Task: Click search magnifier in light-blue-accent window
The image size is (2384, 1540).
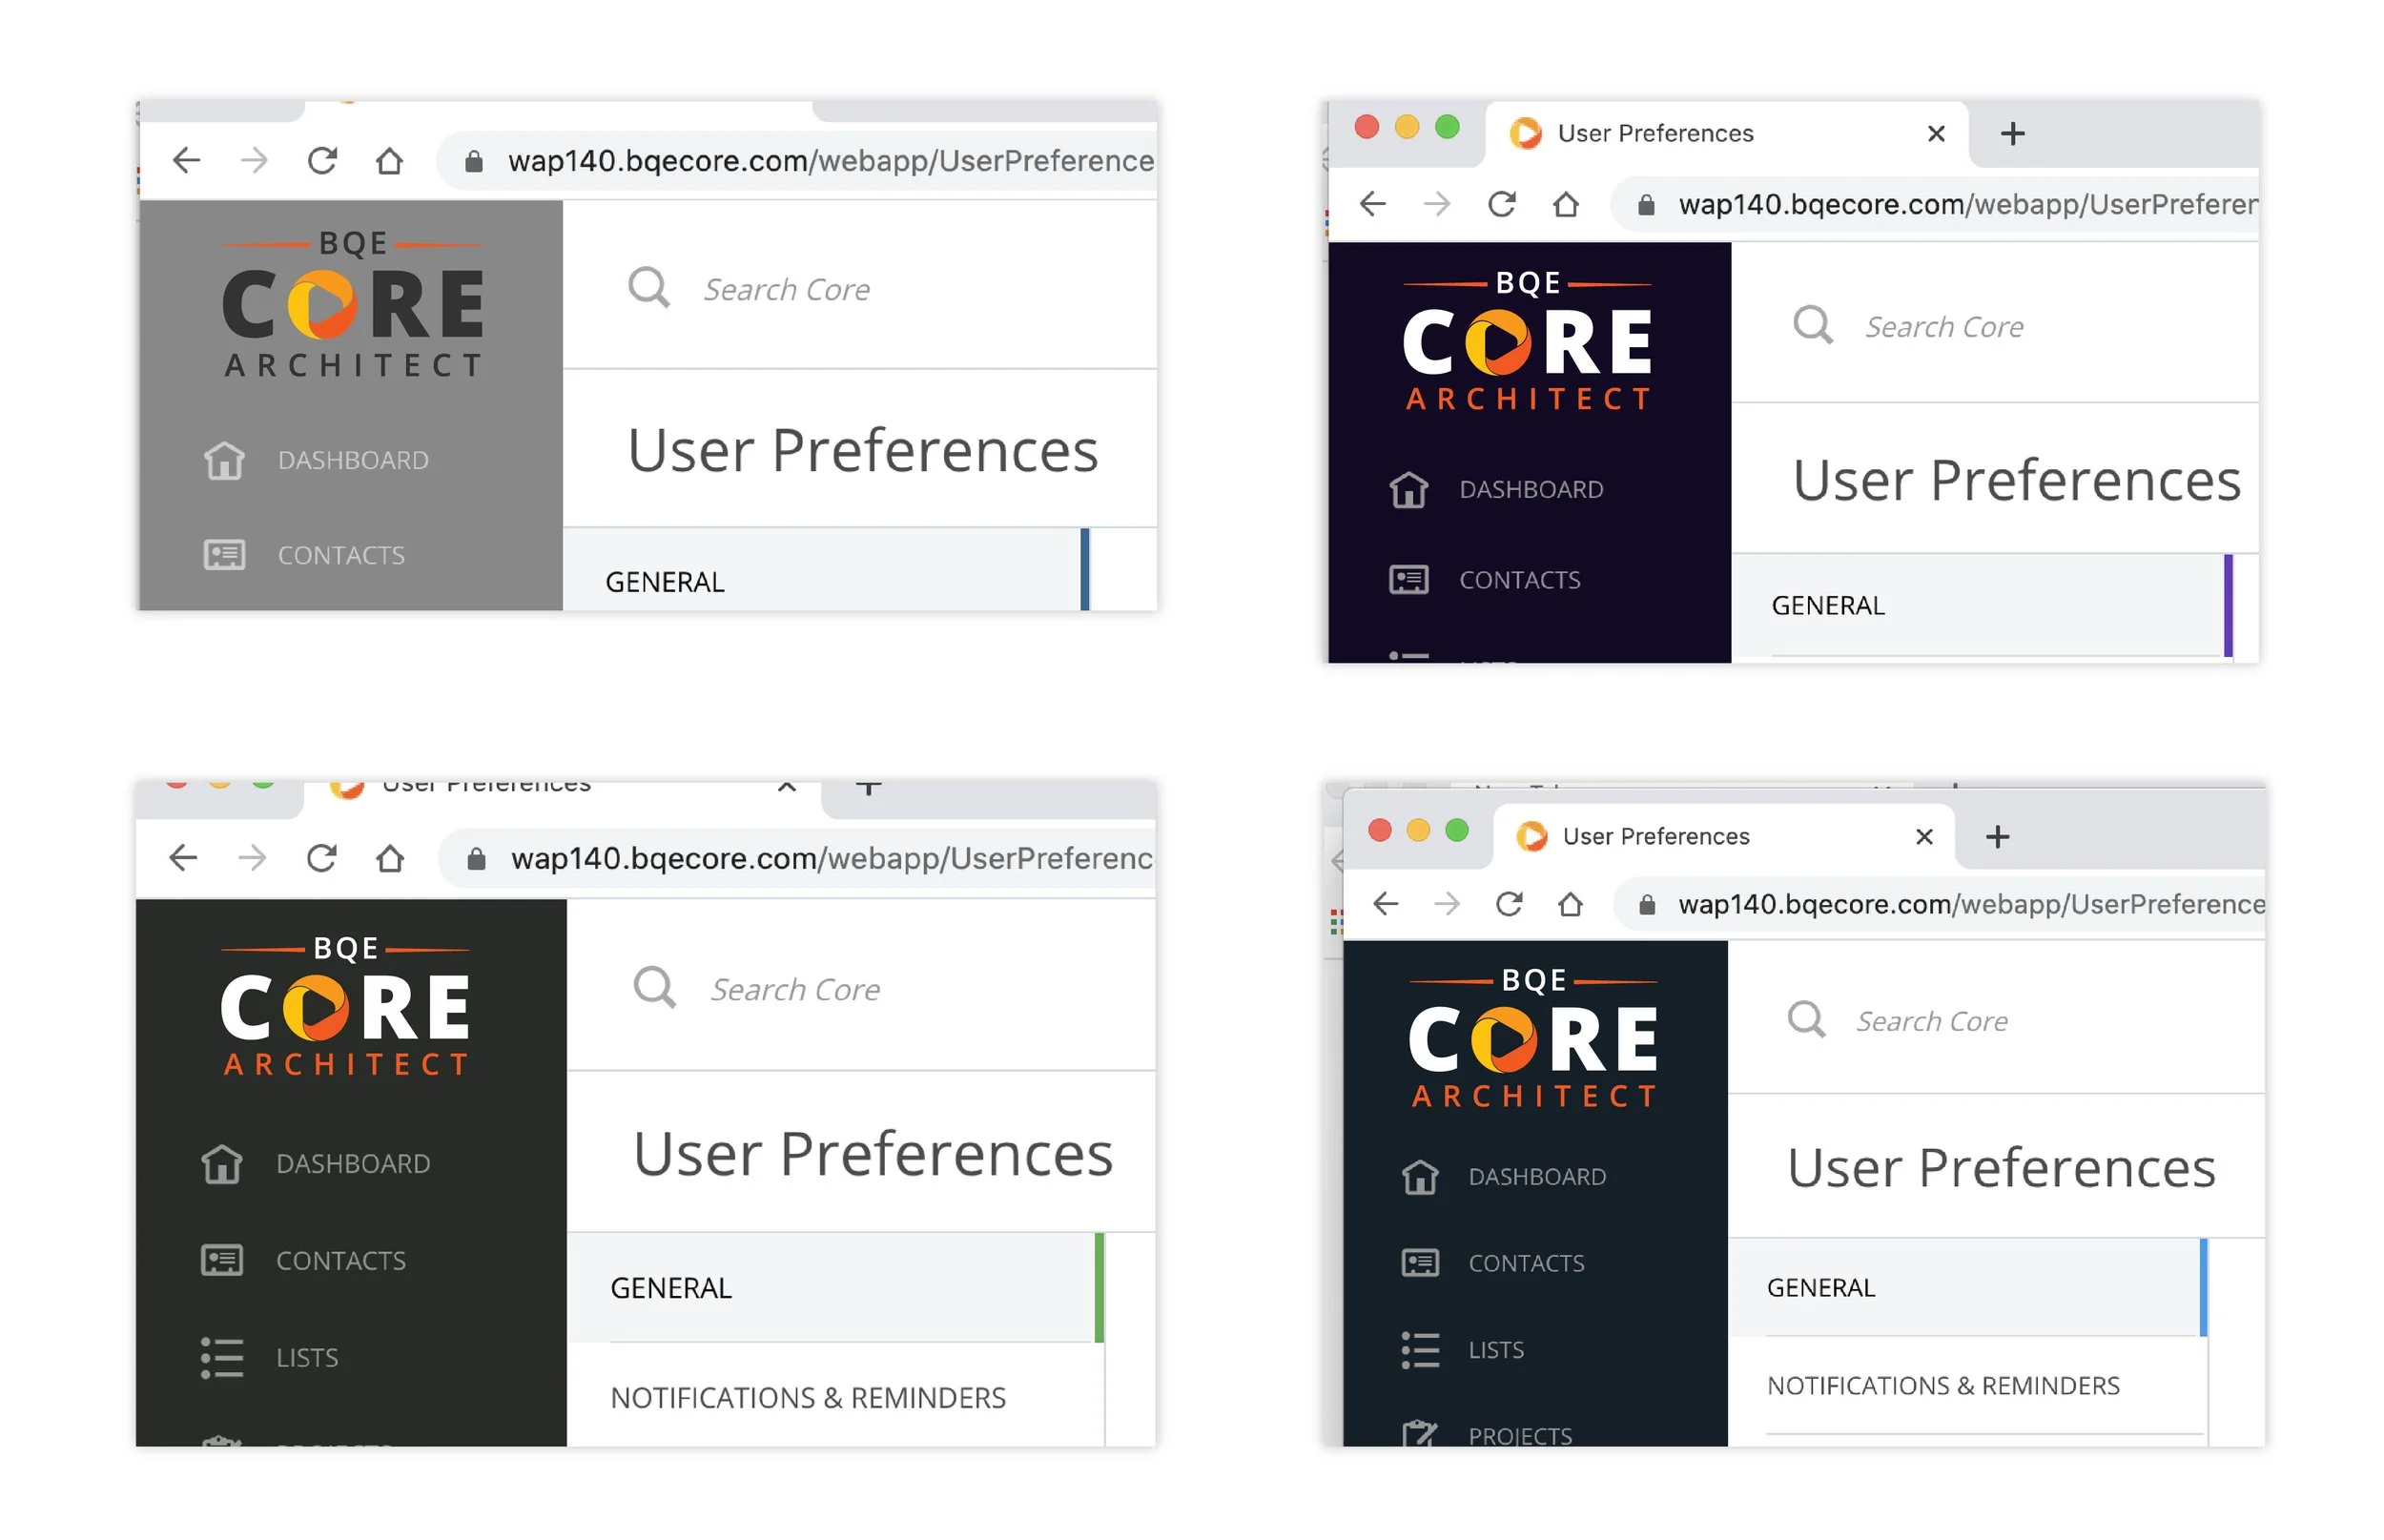Action: (1806, 1020)
